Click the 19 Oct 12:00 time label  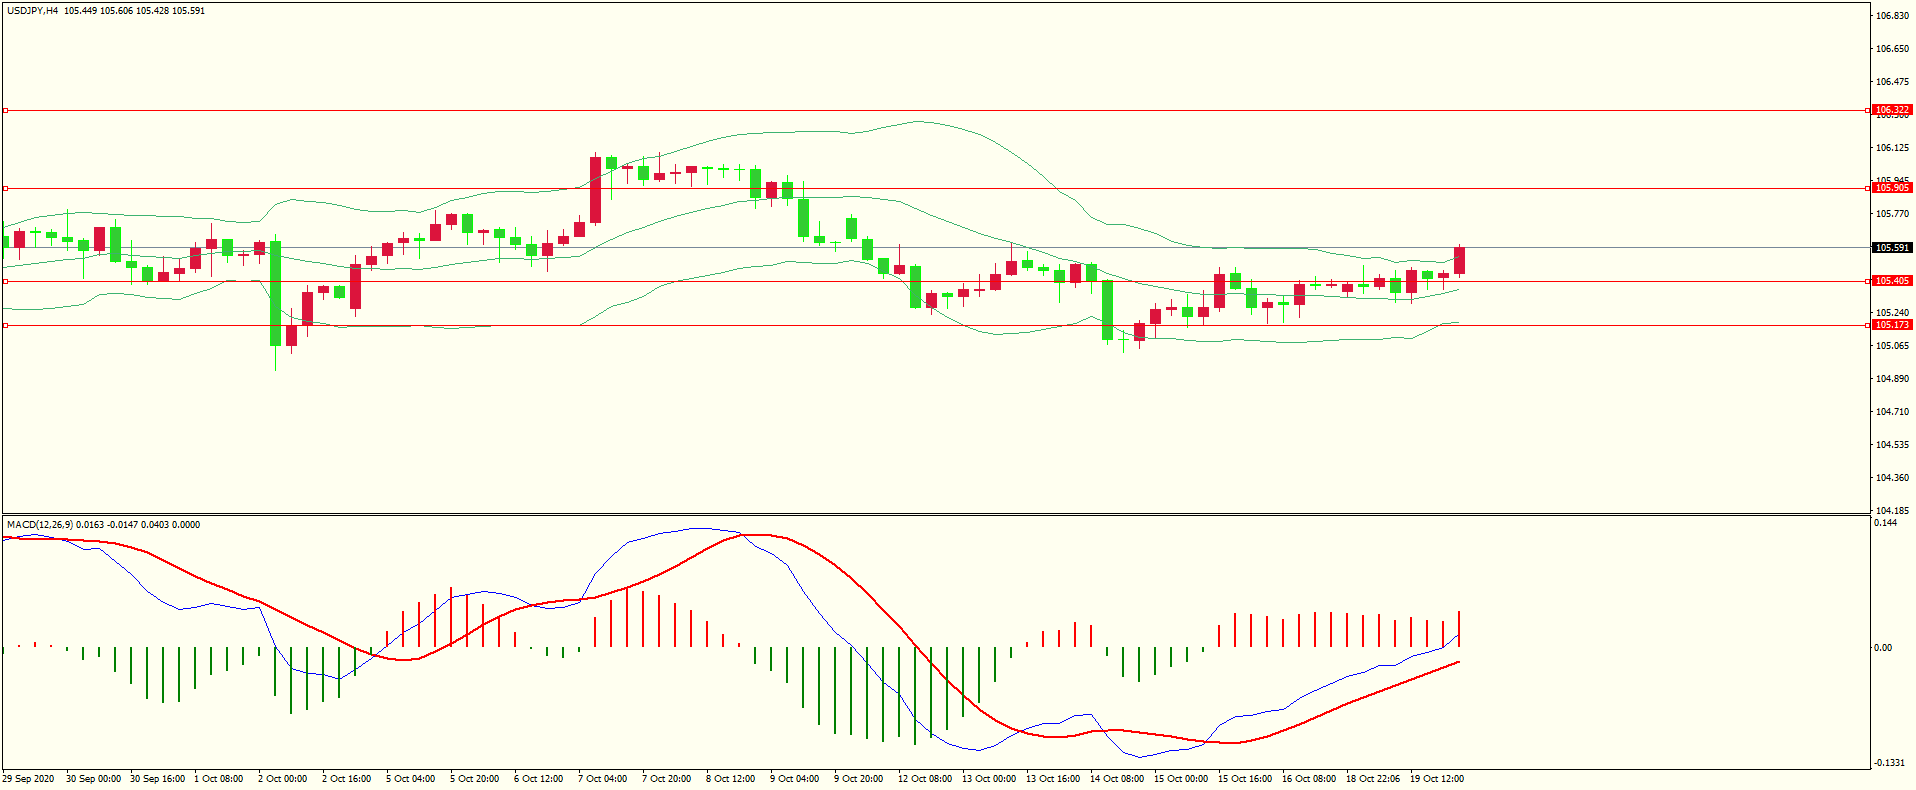coord(1436,779)
